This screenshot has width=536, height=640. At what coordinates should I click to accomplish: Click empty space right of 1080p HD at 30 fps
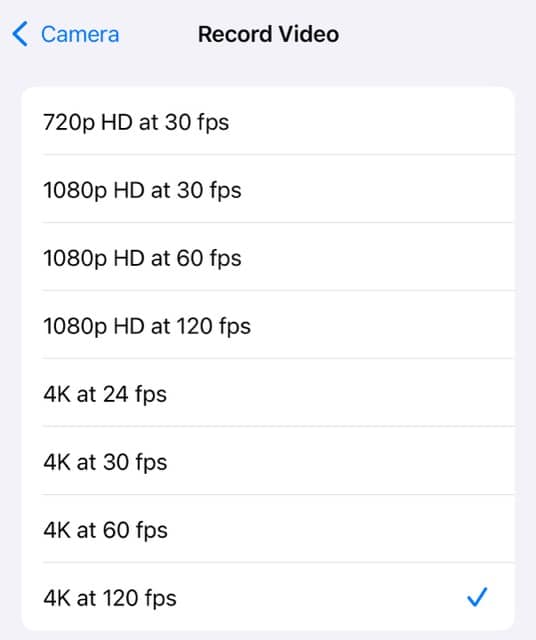point(378,189)
